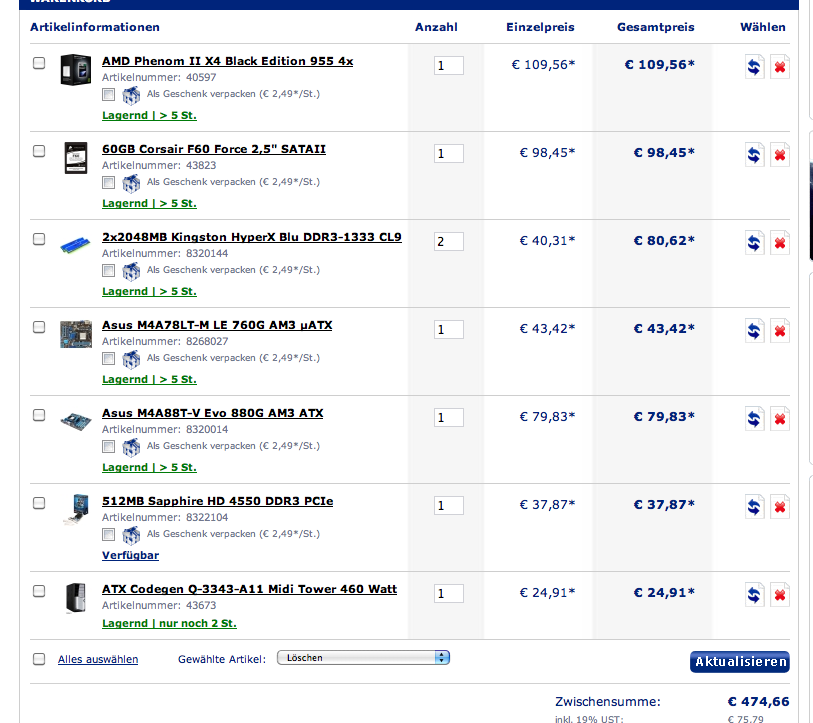The height and width of the screenshot is (723, 813).
Task: Click quantity field for Kingston HyperX
Action: (x=449, y=241)
